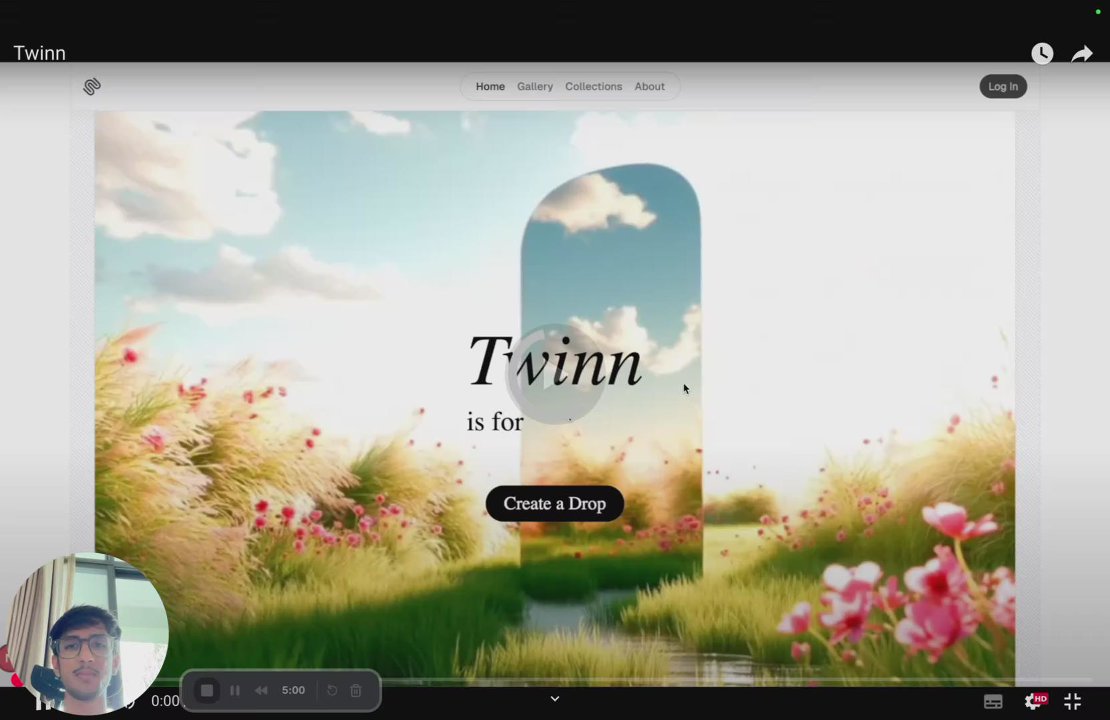
Task: Click the 'is for' tagline text
Action: [495, 422]
